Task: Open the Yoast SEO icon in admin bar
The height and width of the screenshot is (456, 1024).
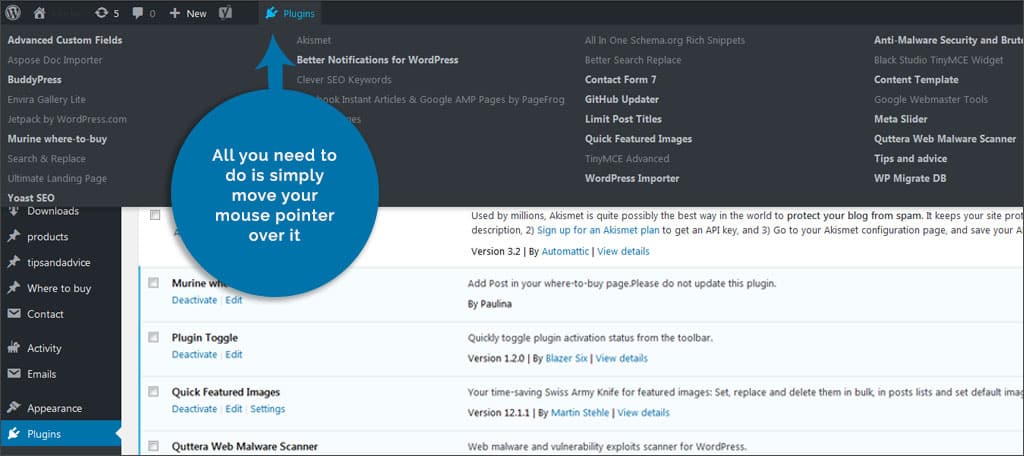Action: coord(225,13)
